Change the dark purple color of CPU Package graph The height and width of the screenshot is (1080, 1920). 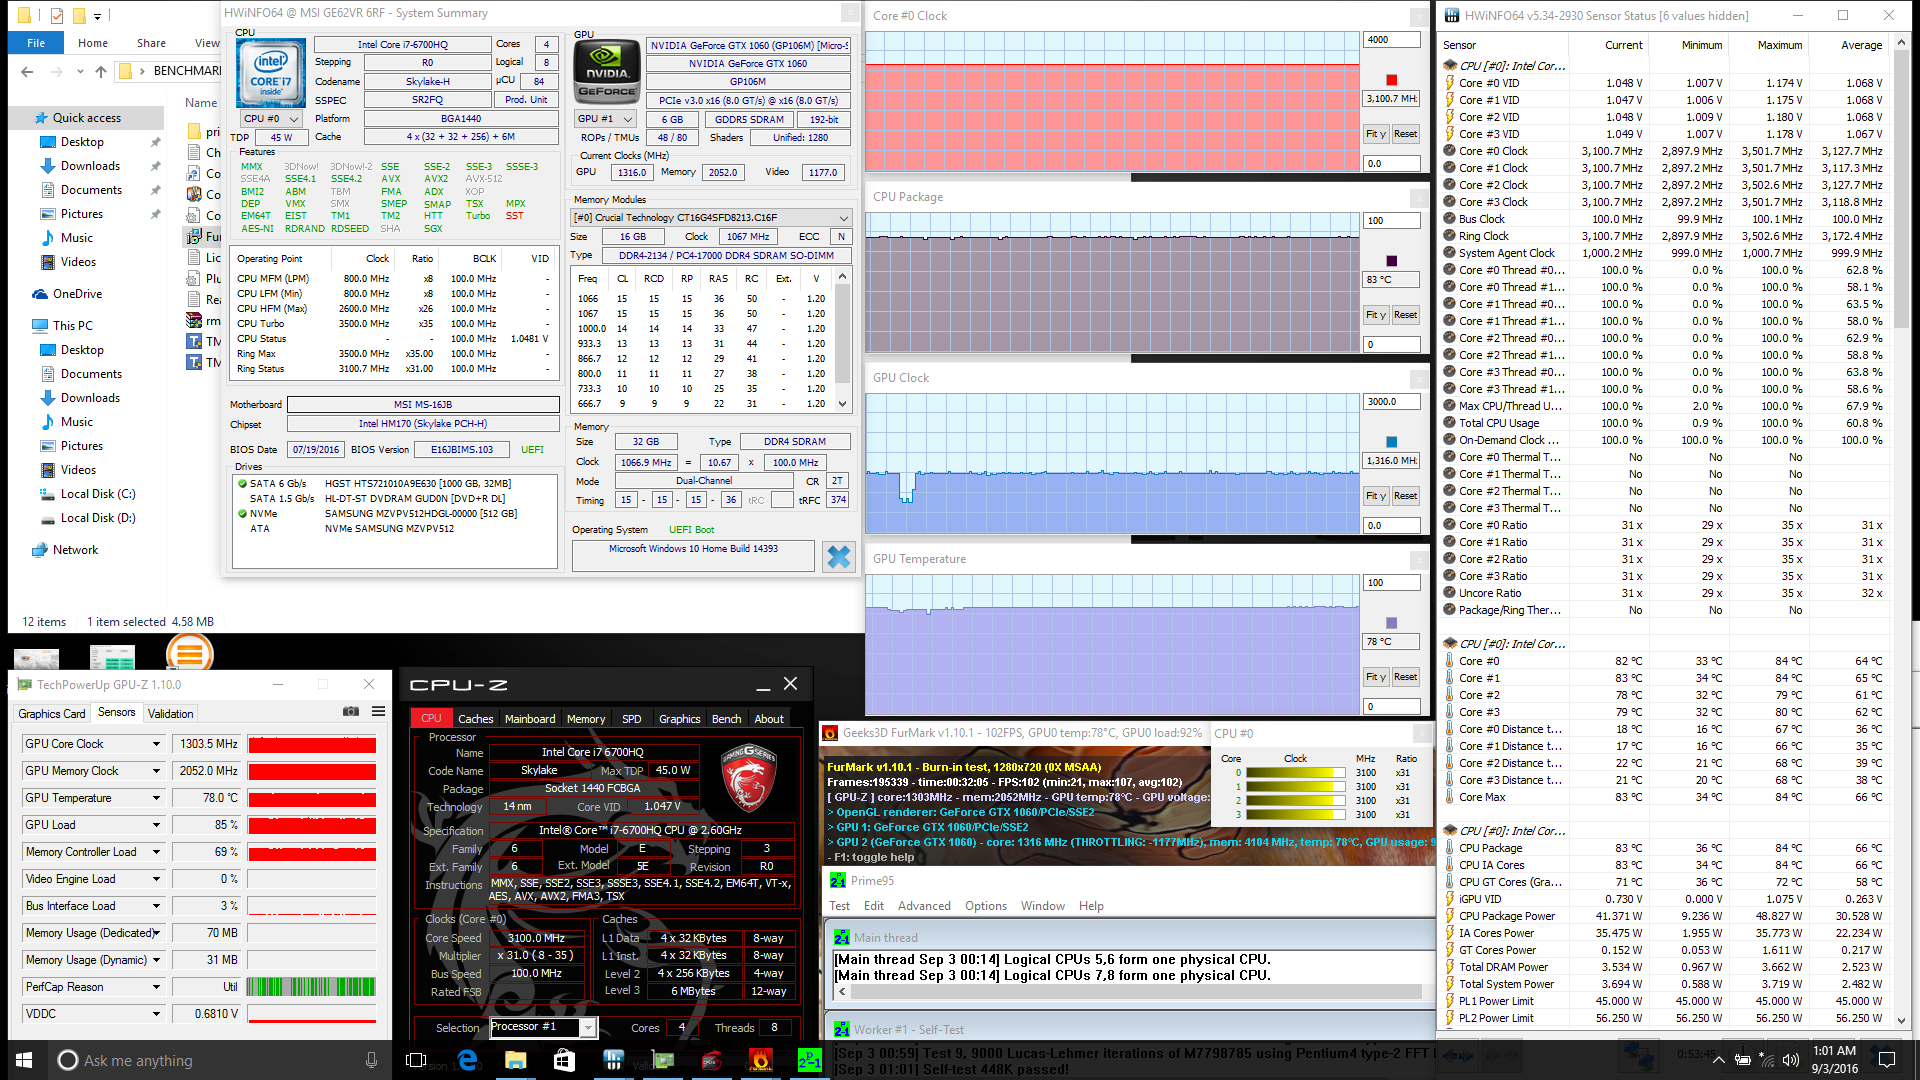click(1391, 261)
